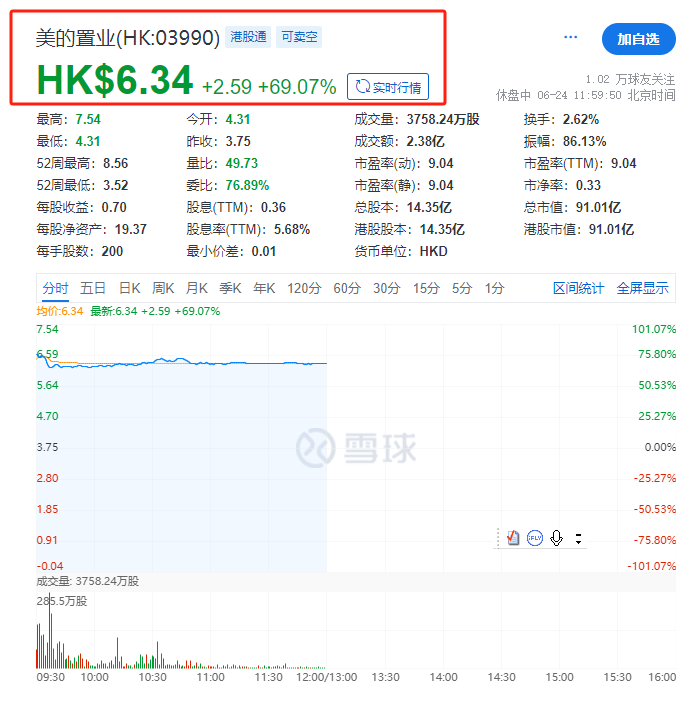Click the document checkmark icon in floating toolbar
The width and height of the screenshot is (694, 706).
tap(513, 538)
